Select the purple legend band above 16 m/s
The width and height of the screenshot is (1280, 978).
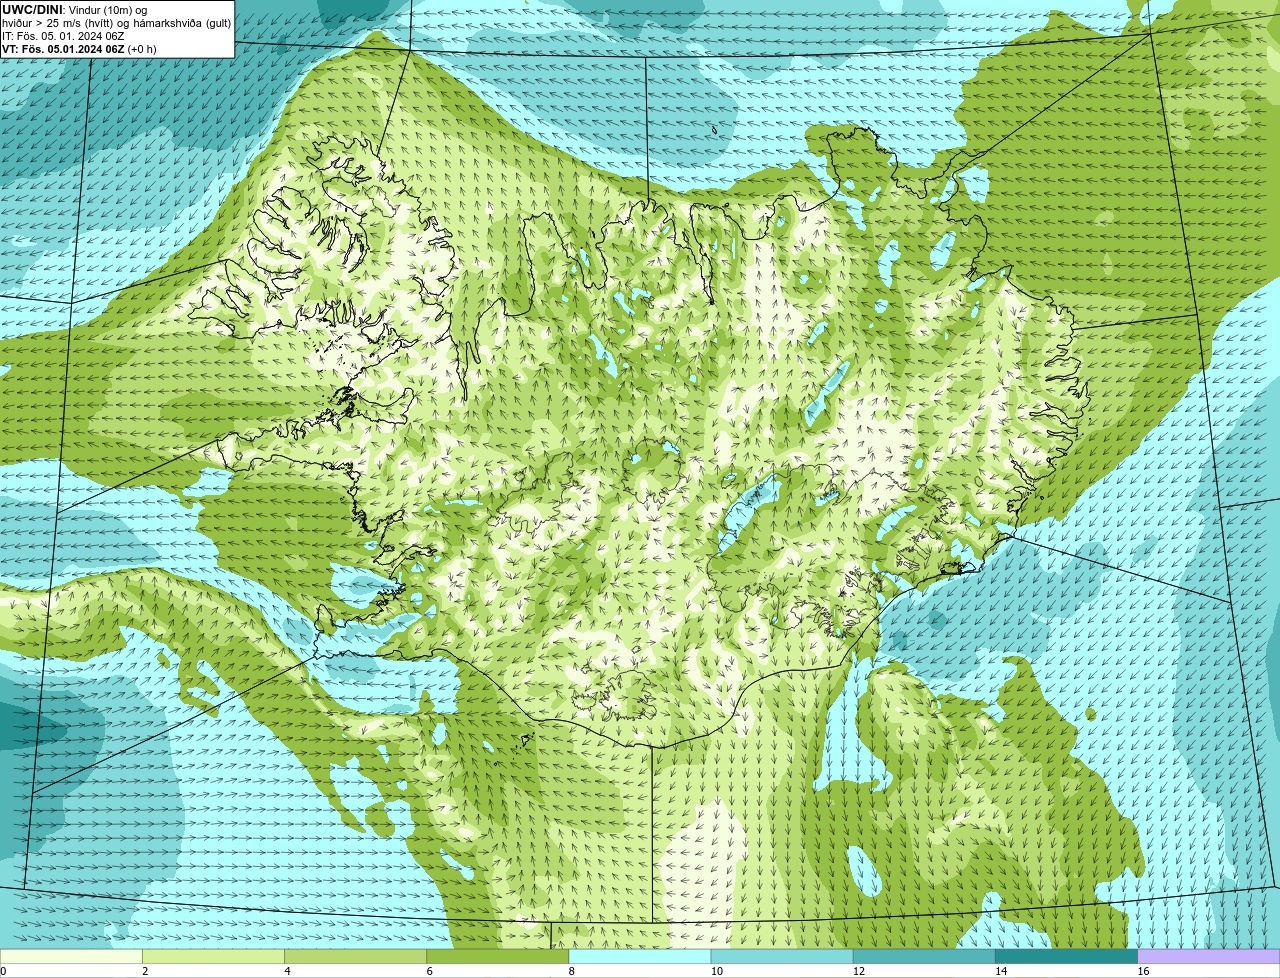click(x=1209, y=957)
